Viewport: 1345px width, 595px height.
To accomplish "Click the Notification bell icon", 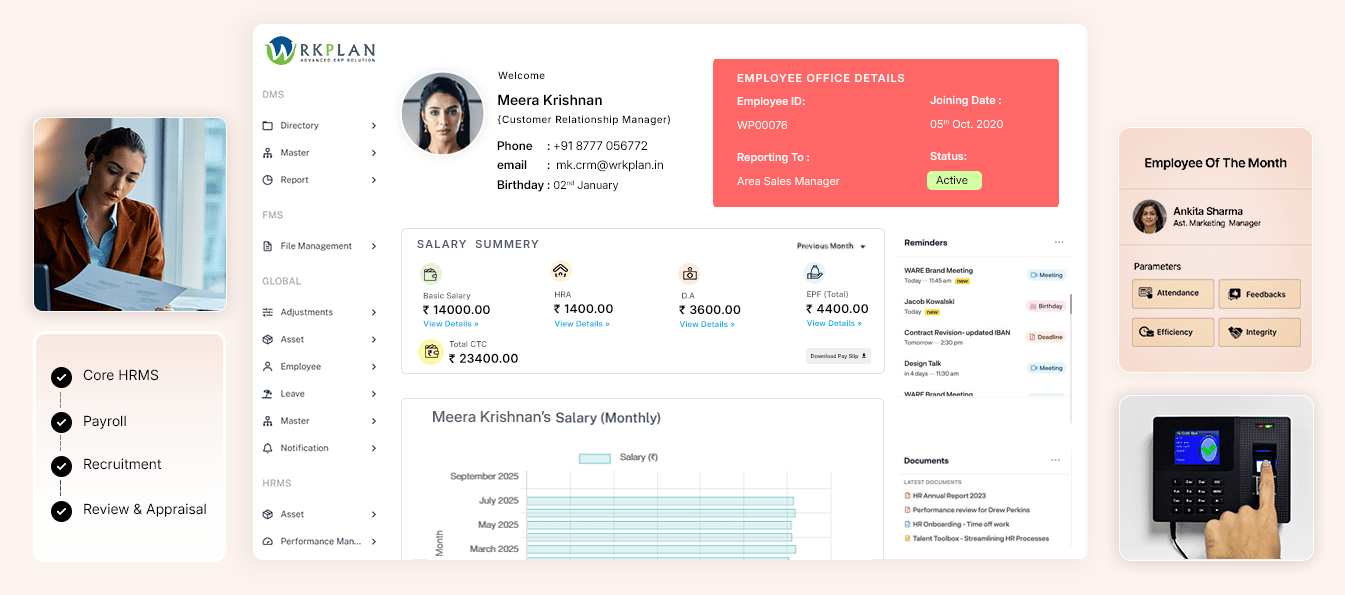I will pos(268,448).
